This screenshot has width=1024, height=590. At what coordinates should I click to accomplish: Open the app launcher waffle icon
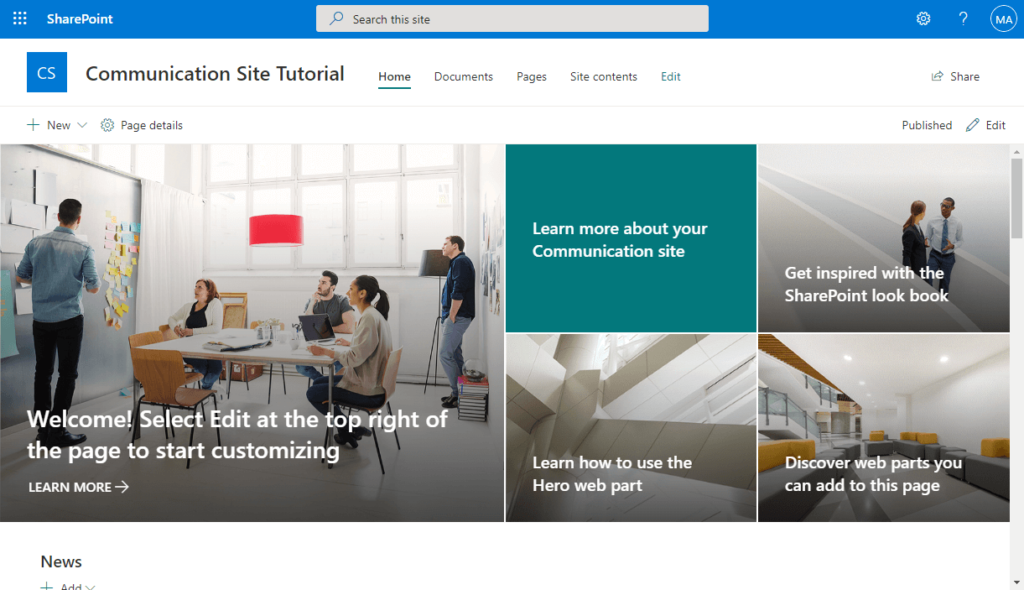[x=20, y=18]
